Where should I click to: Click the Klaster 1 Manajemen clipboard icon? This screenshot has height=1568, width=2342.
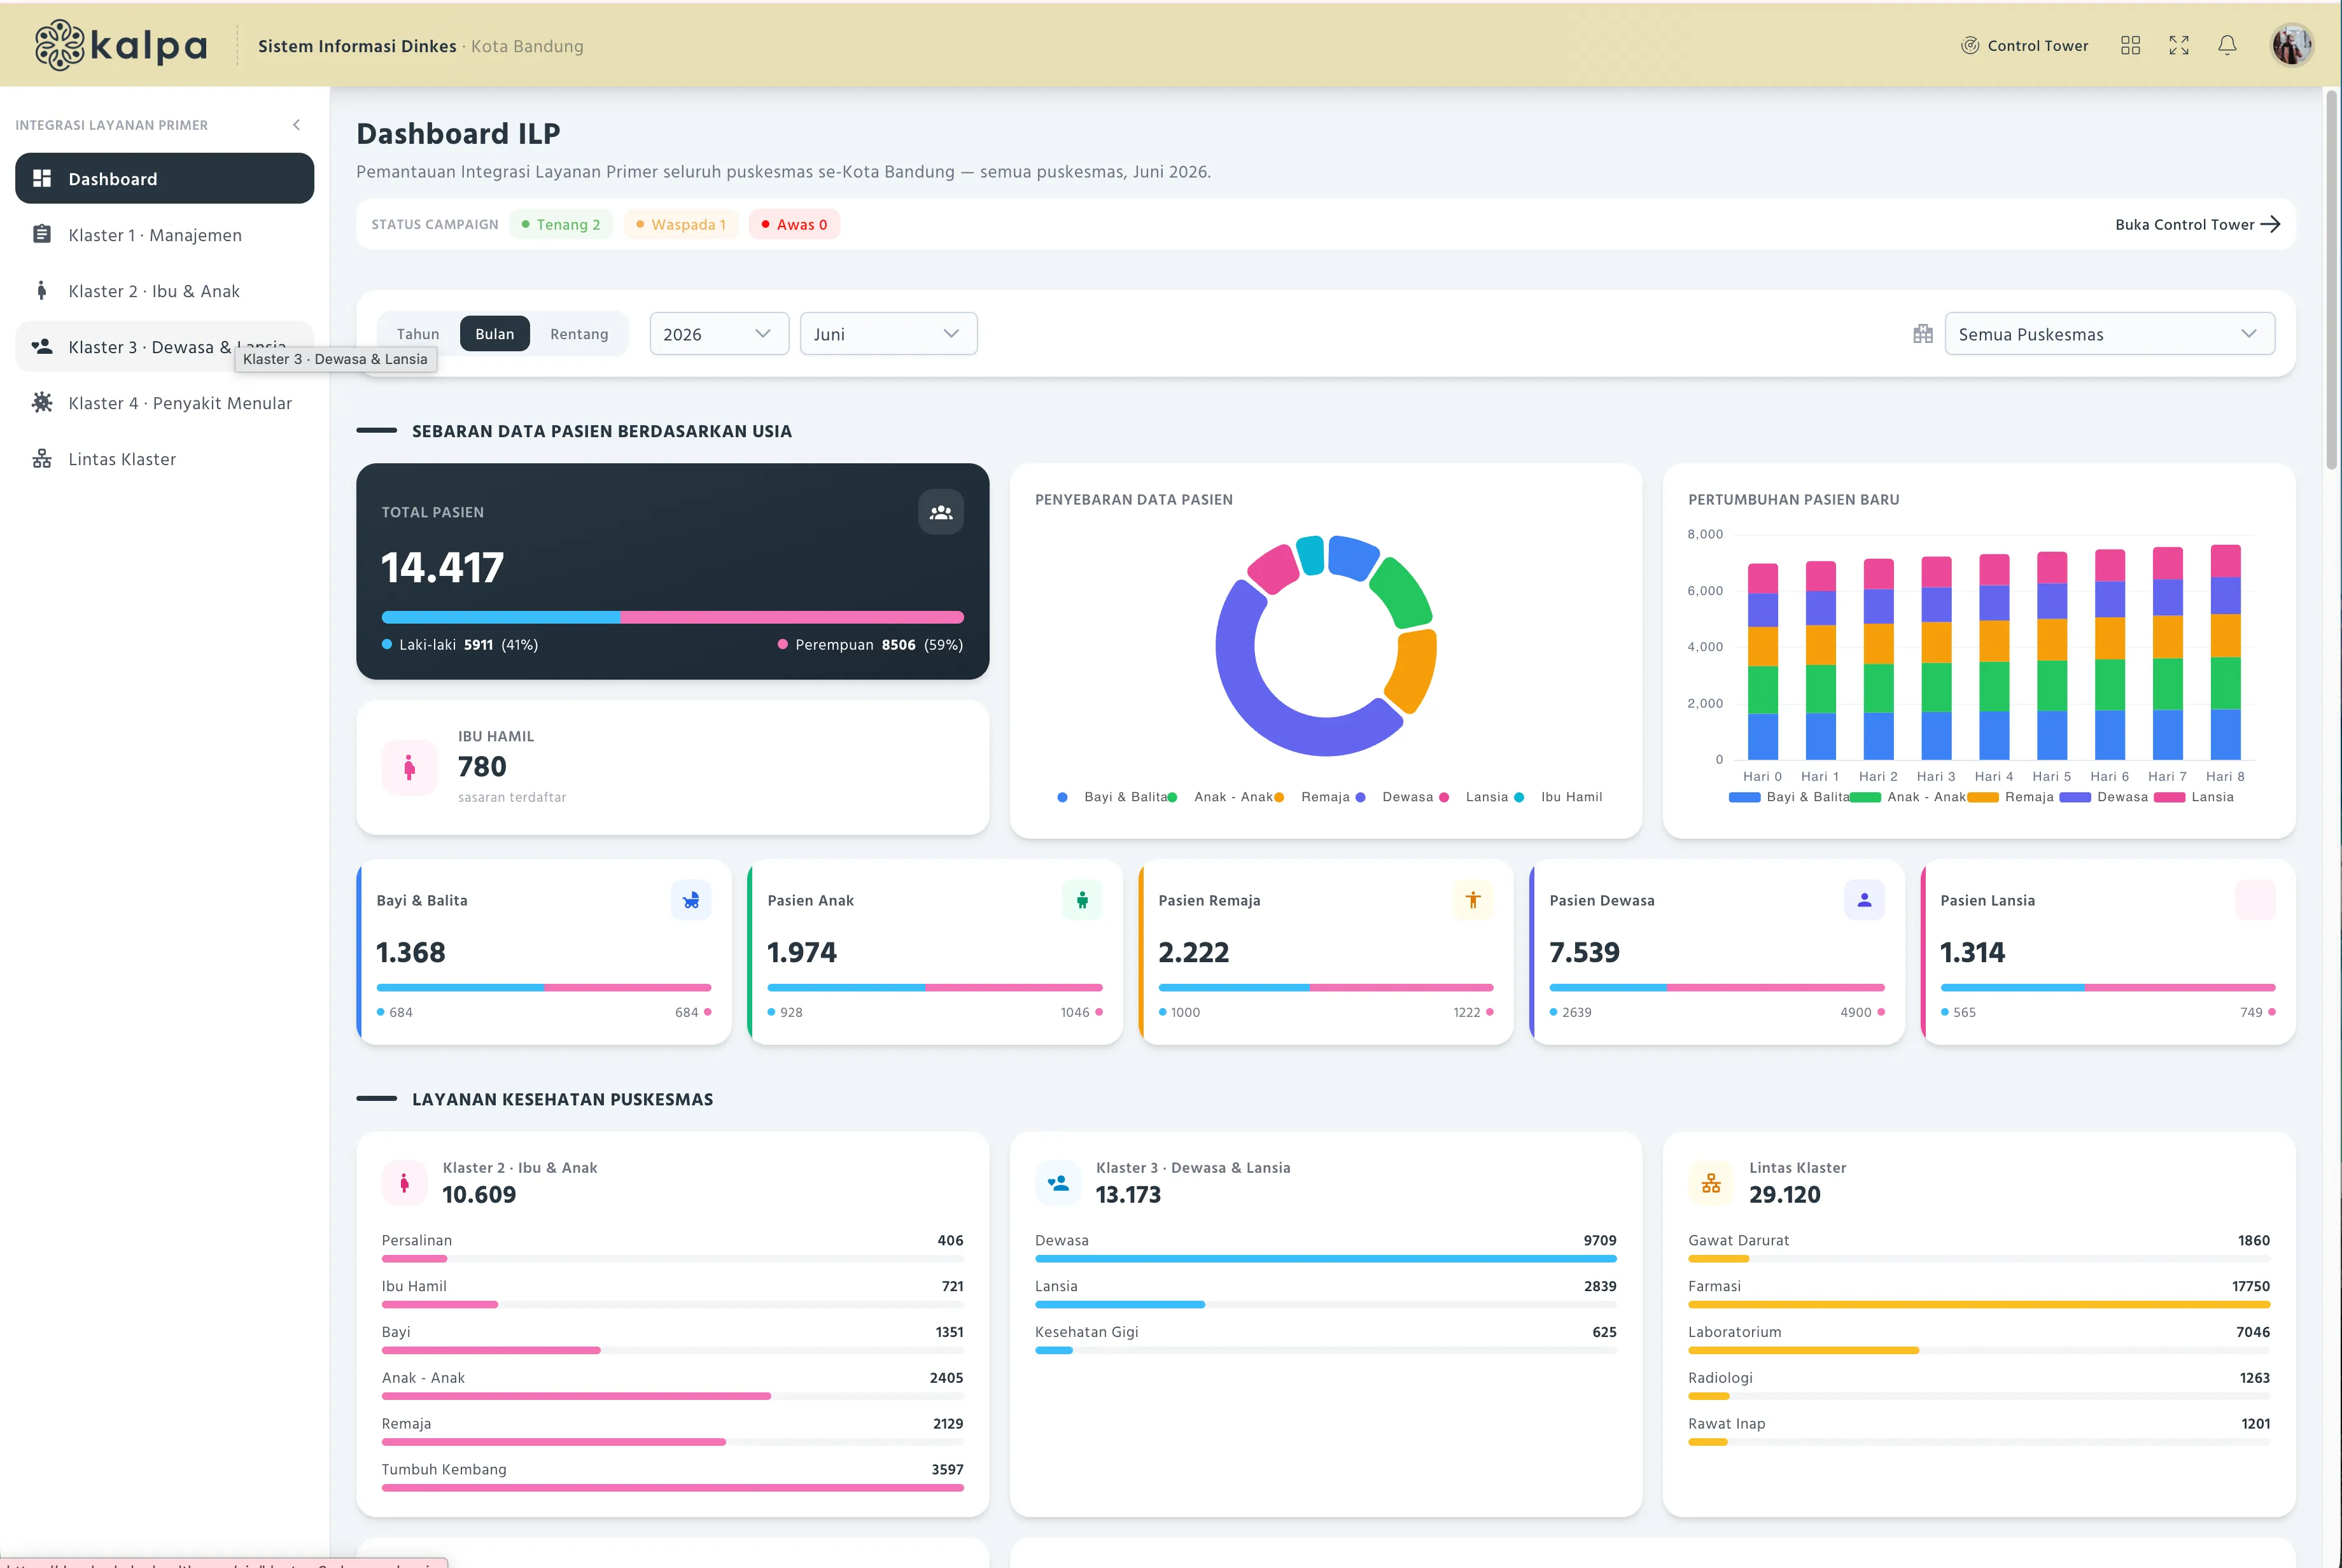(42, 234)
